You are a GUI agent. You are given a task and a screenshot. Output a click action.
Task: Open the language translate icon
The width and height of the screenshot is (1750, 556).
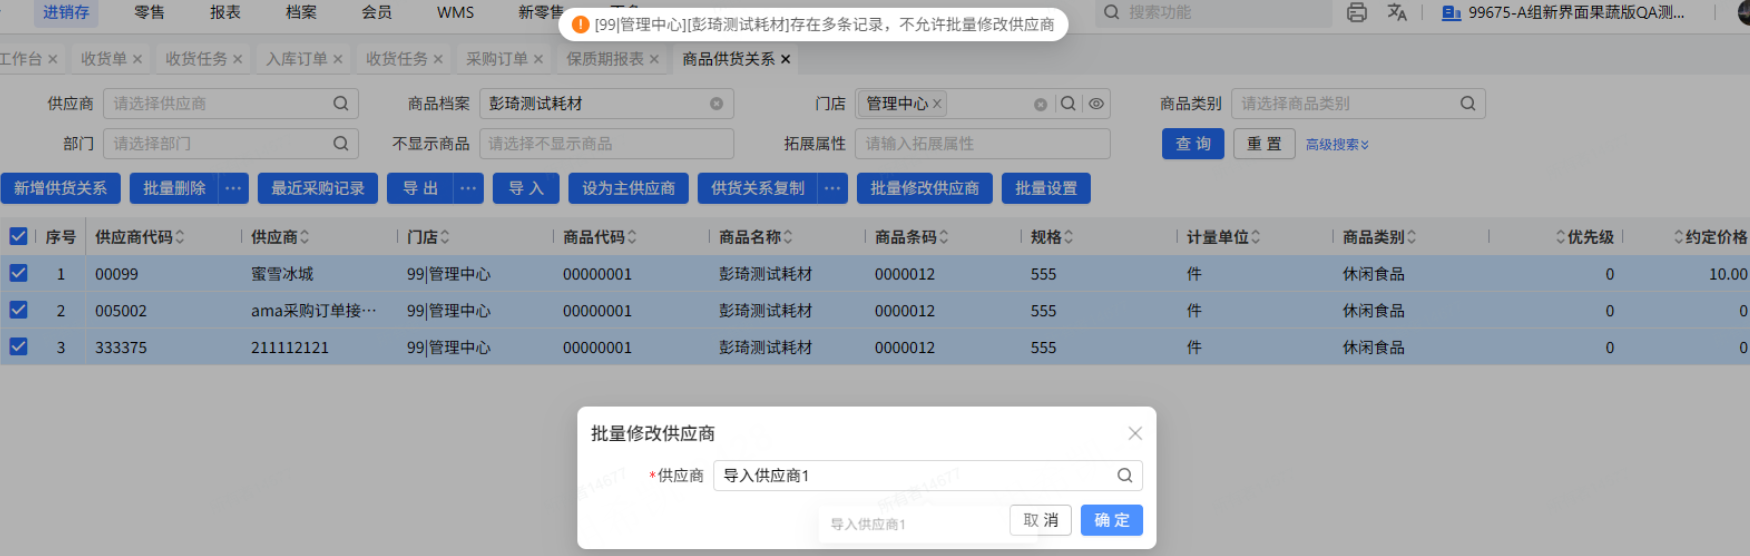click(x=1397, y=13)
